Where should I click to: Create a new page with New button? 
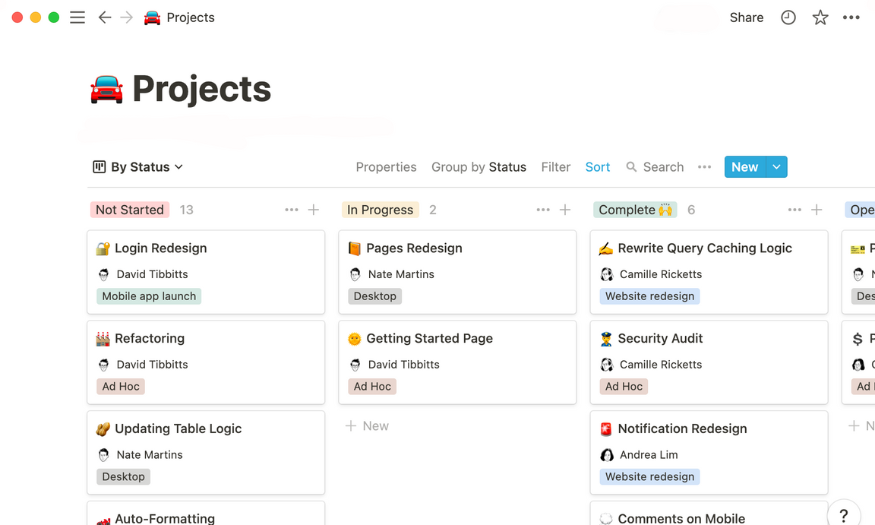pyautogui.click(x=745, y=167)
